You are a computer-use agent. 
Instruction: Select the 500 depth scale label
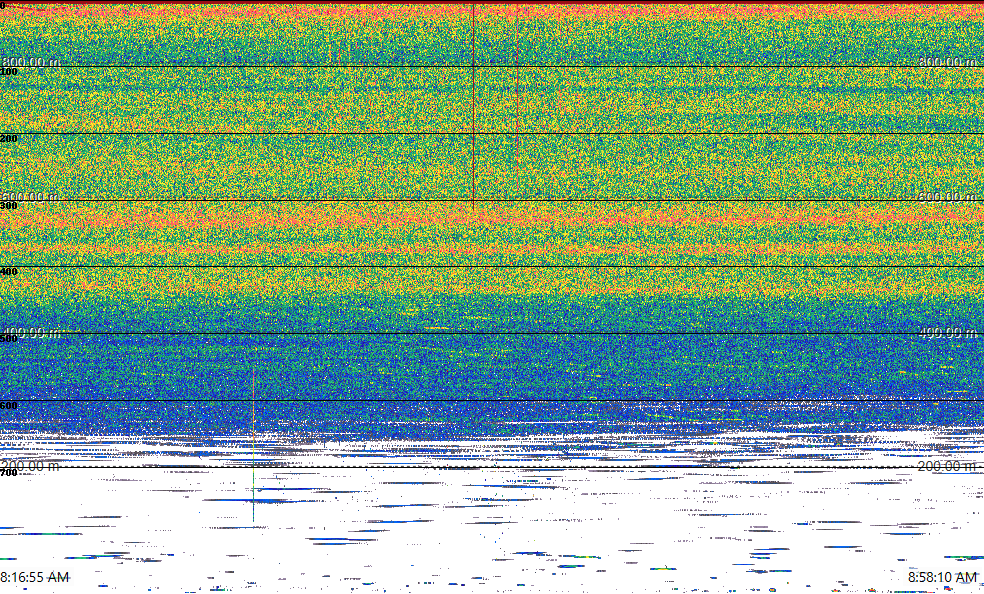pyautogui.click(x=9, y=339)
